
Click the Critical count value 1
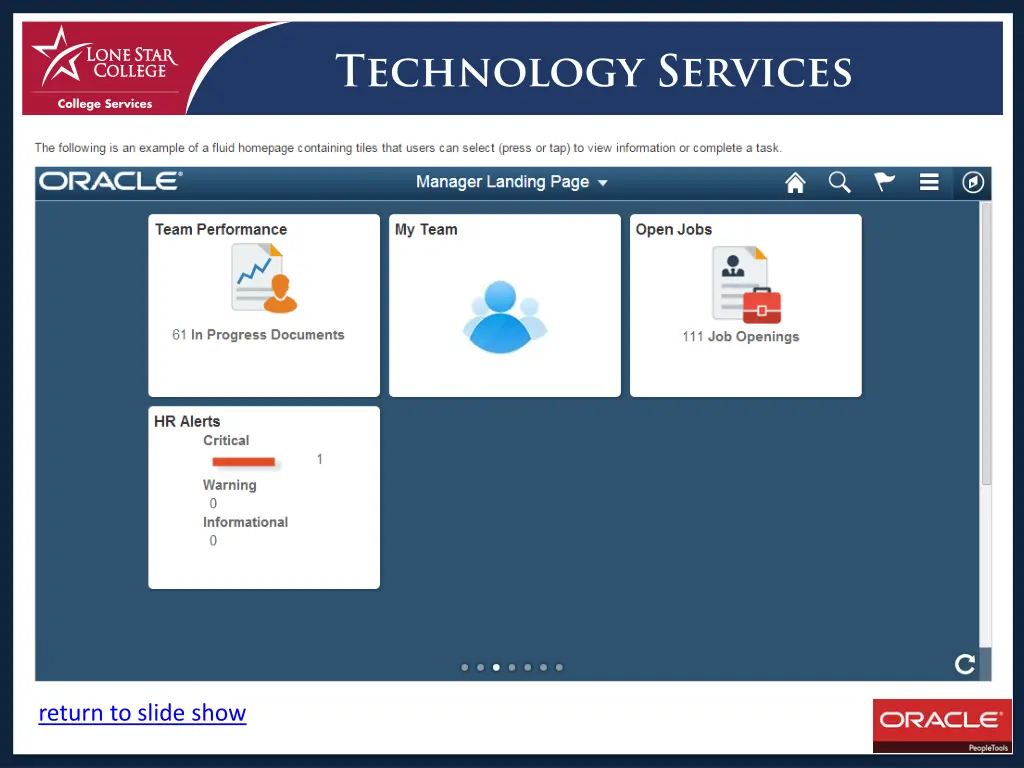(x=319, y=459)
